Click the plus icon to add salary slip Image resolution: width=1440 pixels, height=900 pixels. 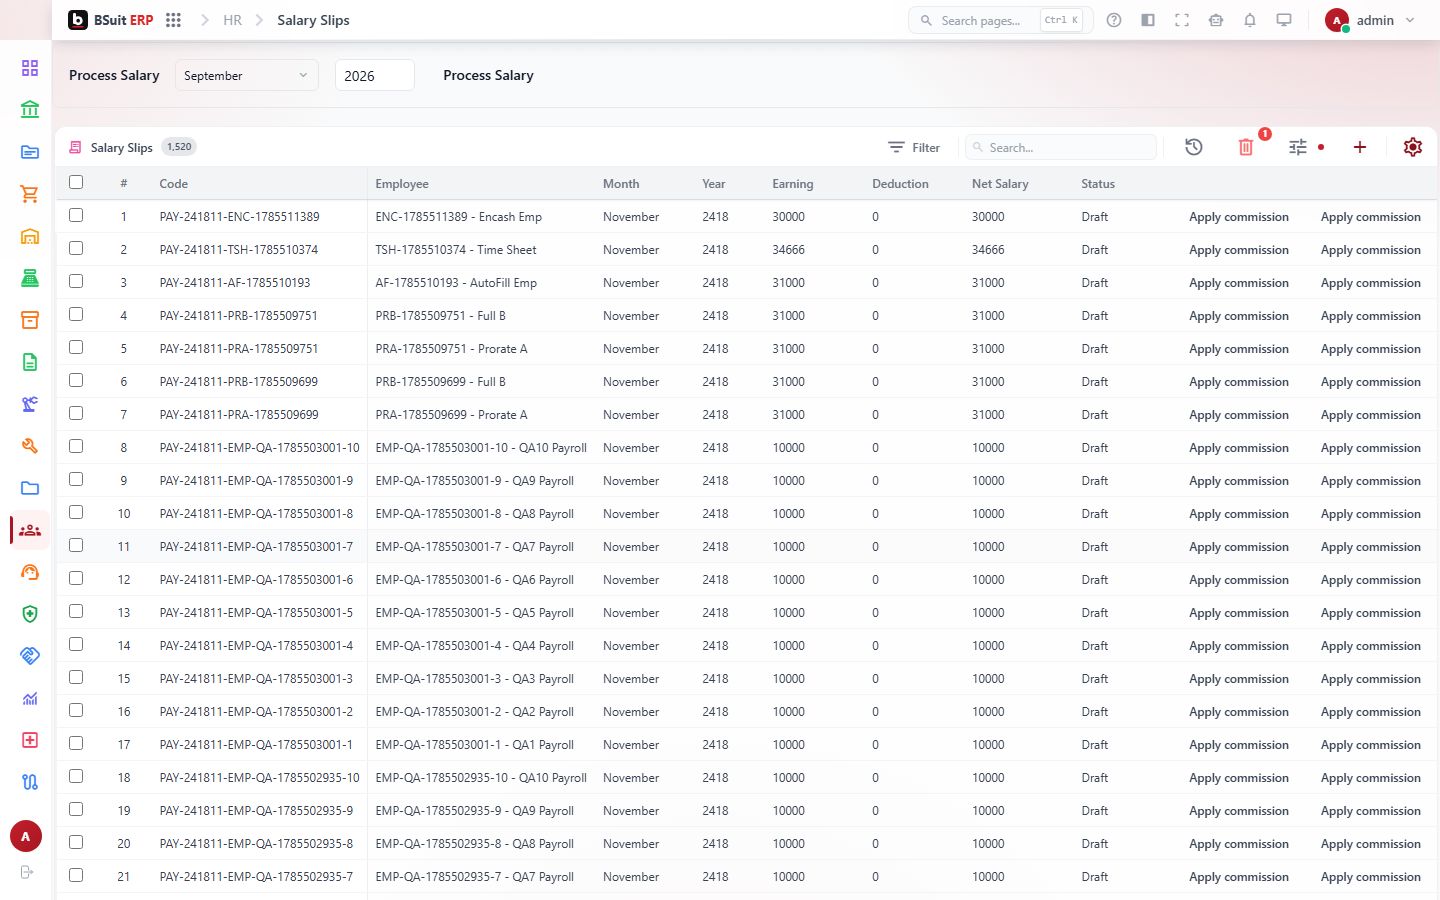pyautogui.click(x=1360, y=147)
